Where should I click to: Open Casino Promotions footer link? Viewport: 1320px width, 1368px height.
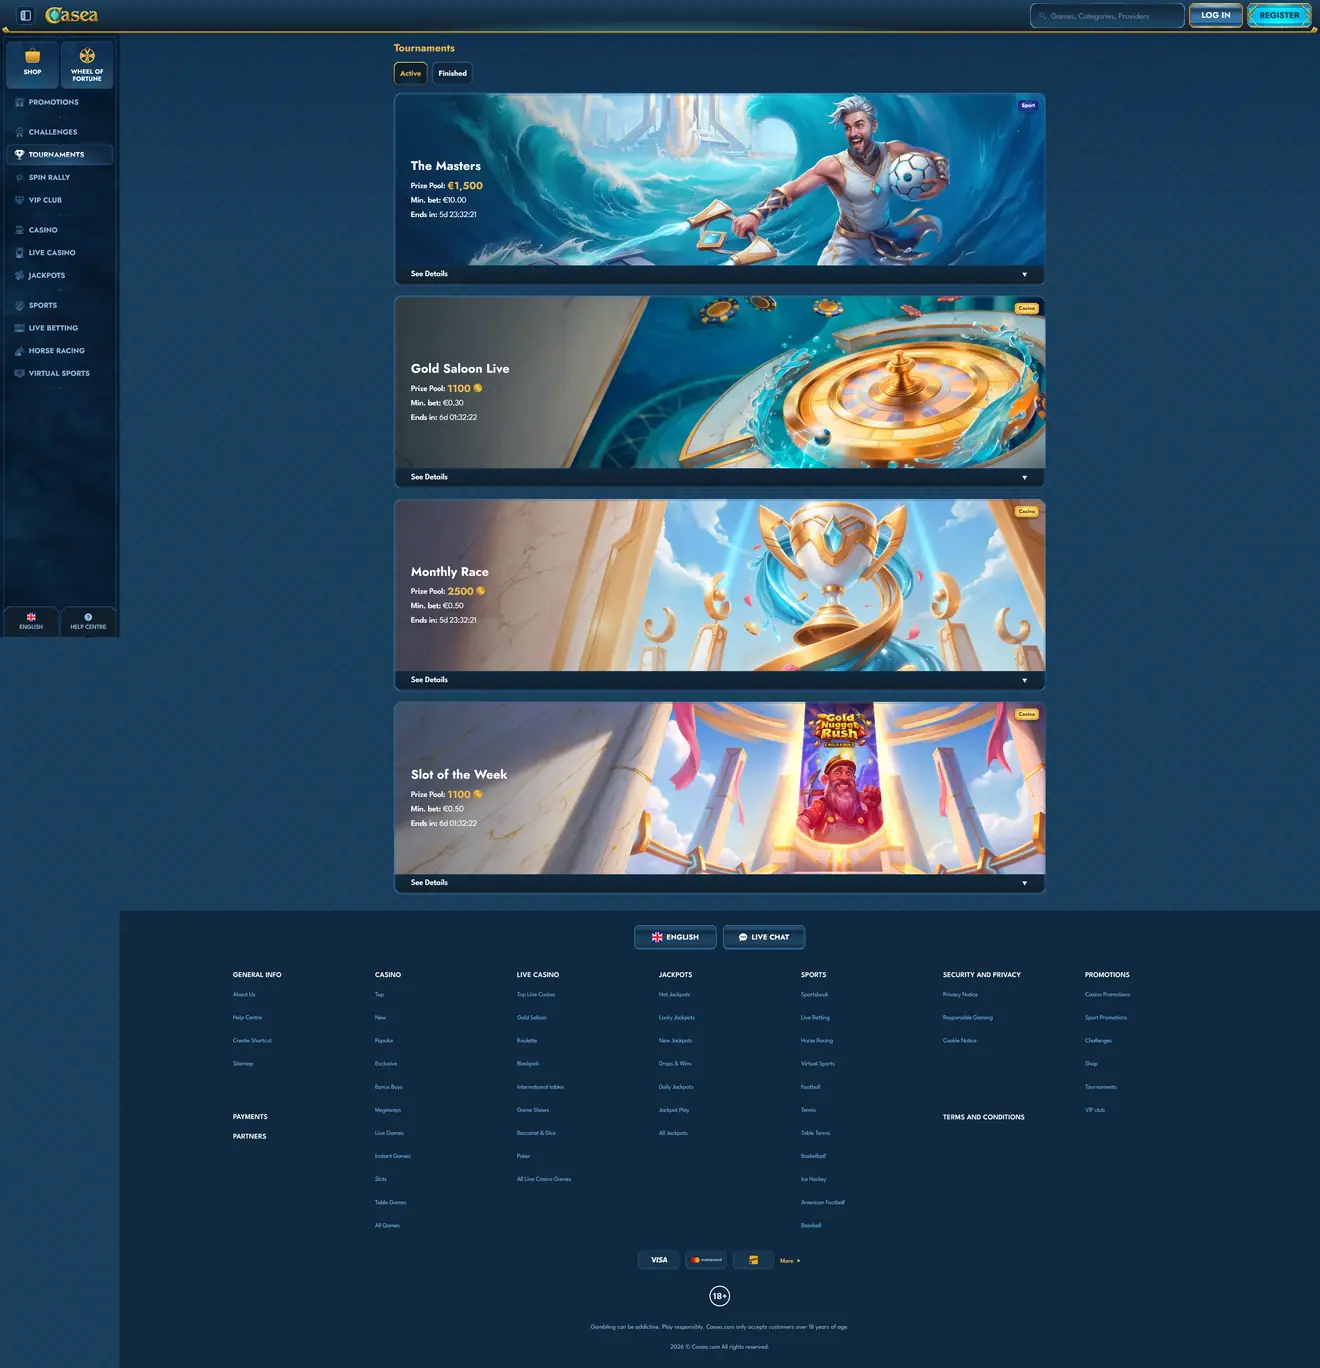[x=1108, y=995]
